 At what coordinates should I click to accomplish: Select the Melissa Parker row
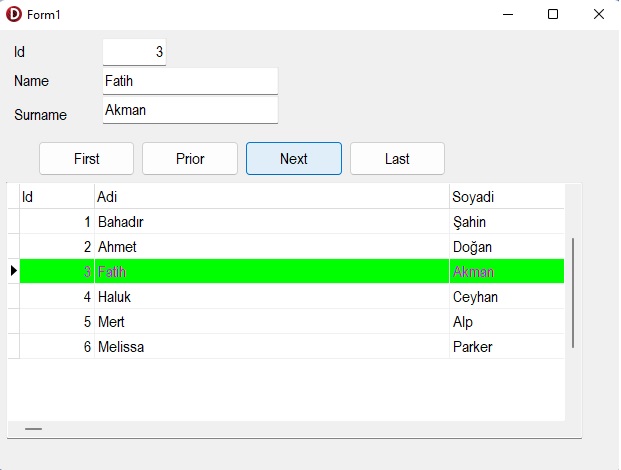coord(292,347)
